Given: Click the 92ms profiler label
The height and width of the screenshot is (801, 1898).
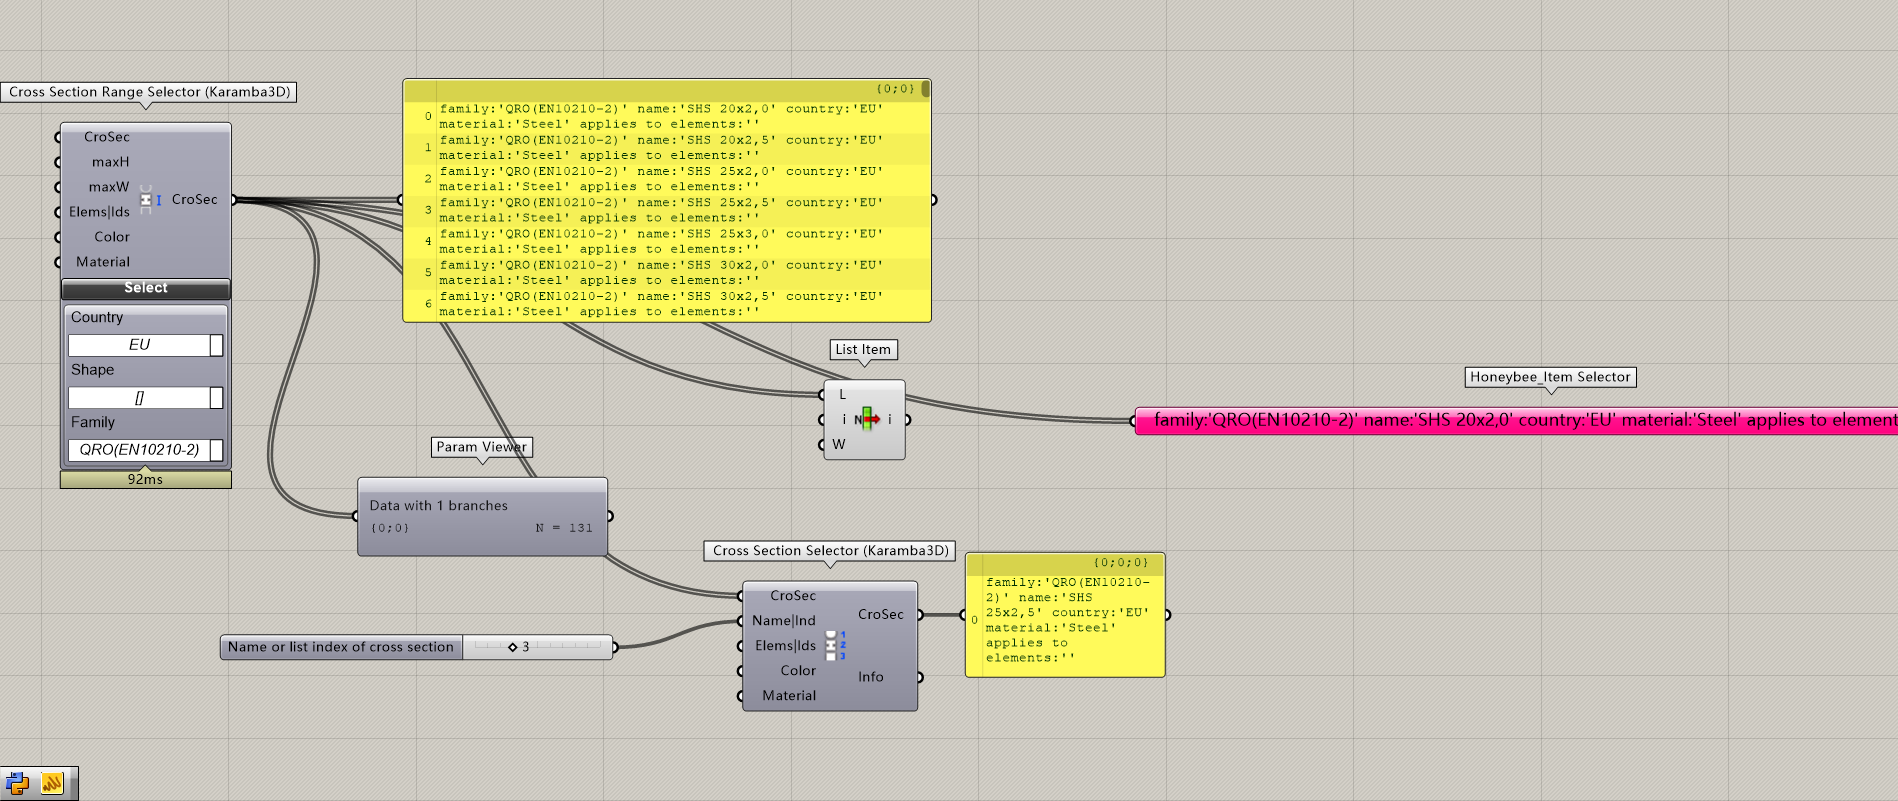Looking at the screenshot, I should click(x=145, y=480).
